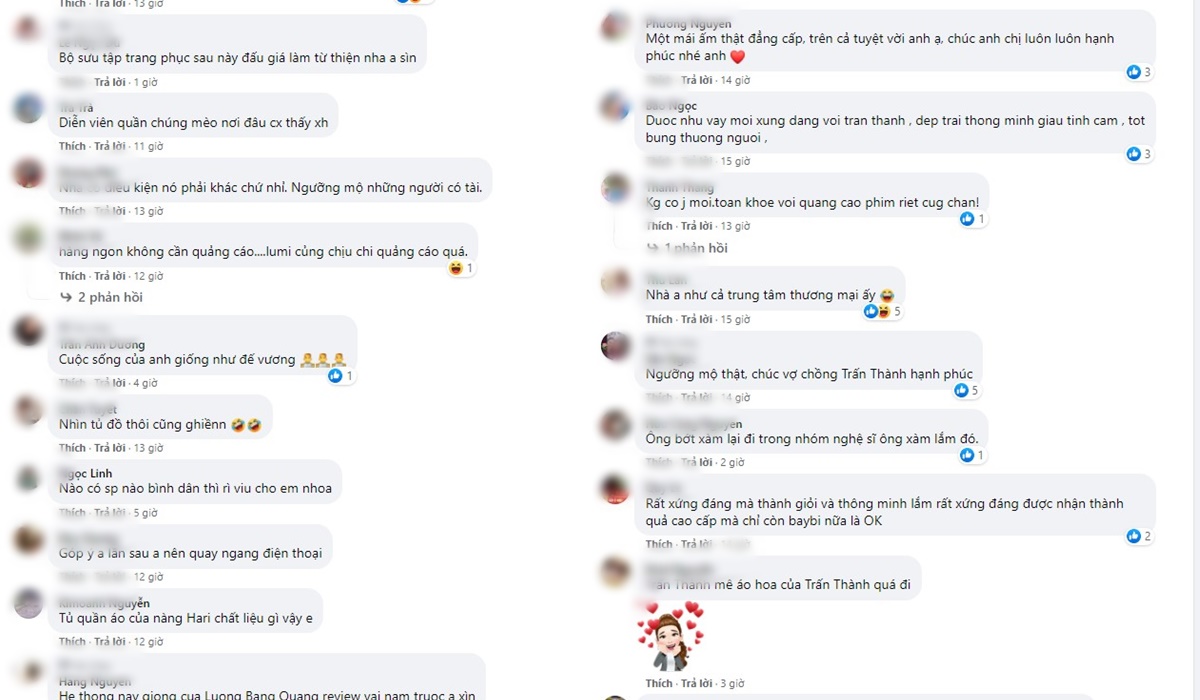Click like reaction on Phuong Nguyen's comment
Image resolution: width=1200 pixels, height=700 pixels.
click(x=1139, y=72)
